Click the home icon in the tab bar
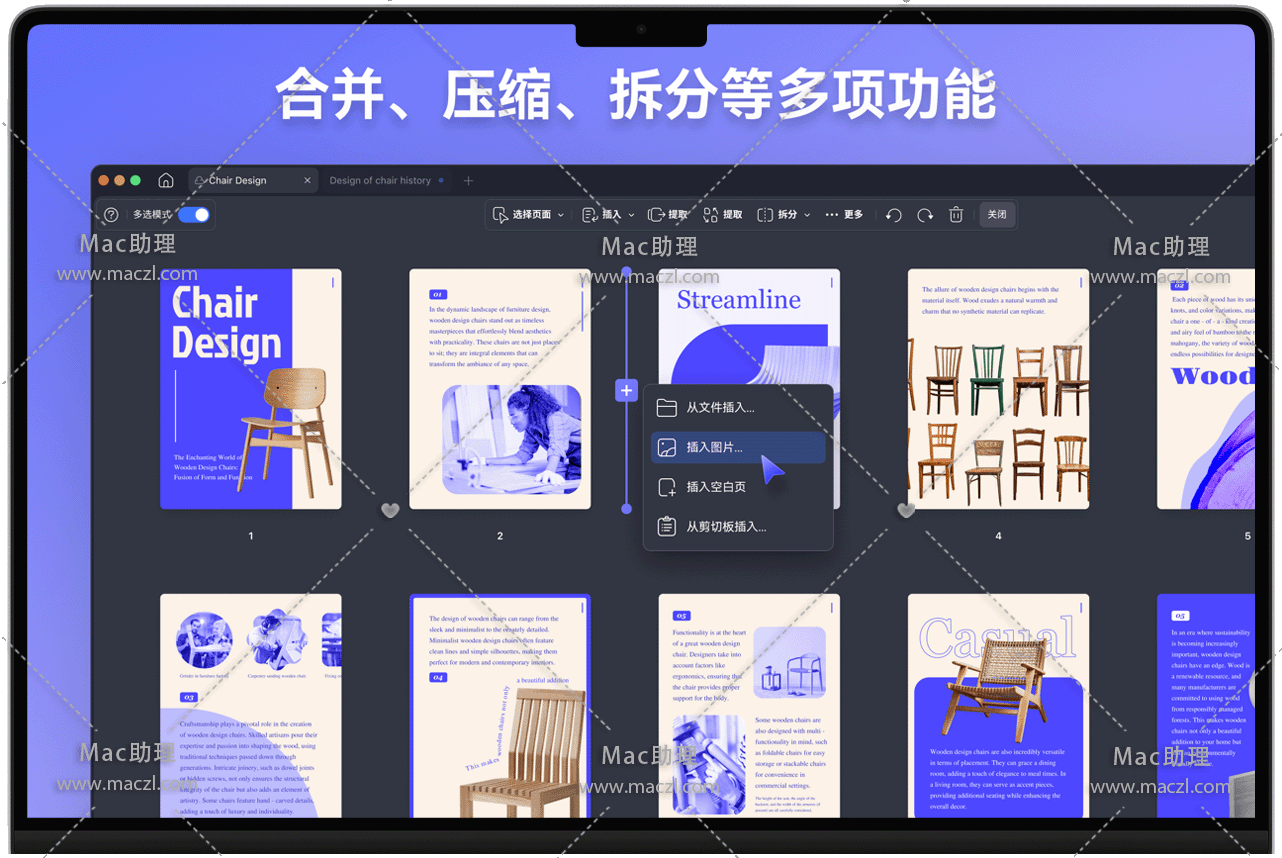1282x858 pixels. tap(166, 181)
